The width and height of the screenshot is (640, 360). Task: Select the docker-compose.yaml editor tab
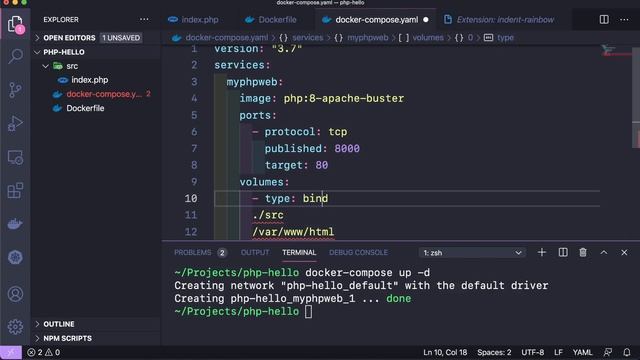pos(376,20)
